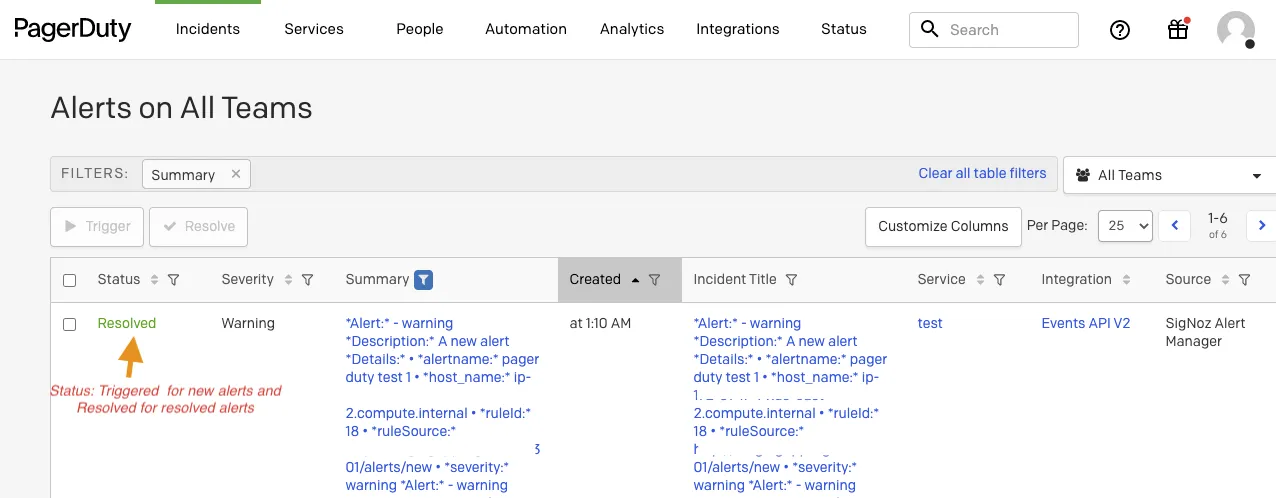This screenshot has height=498, width=1276.
Task: Open the user avatar profile menu
Action: click(x=1236, y=30)
